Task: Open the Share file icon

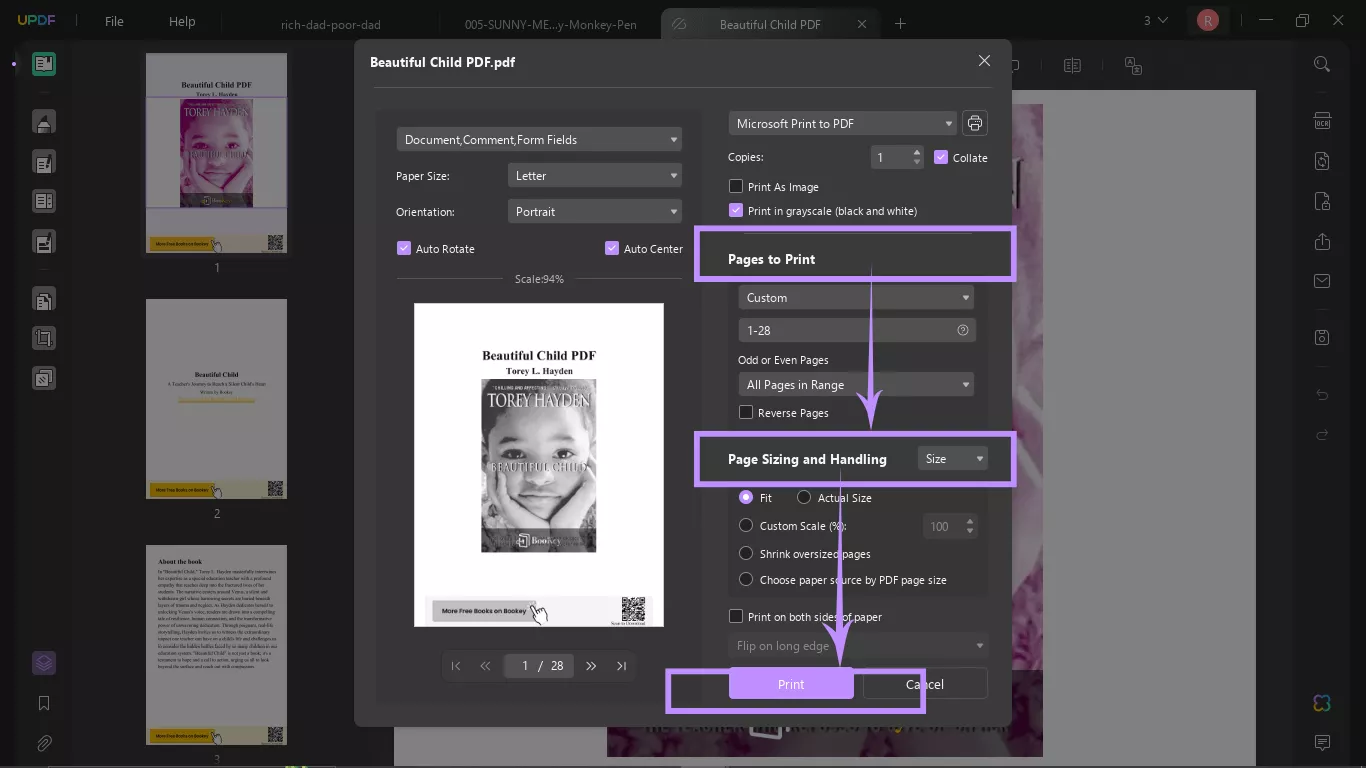Action: click(1322, 242)
